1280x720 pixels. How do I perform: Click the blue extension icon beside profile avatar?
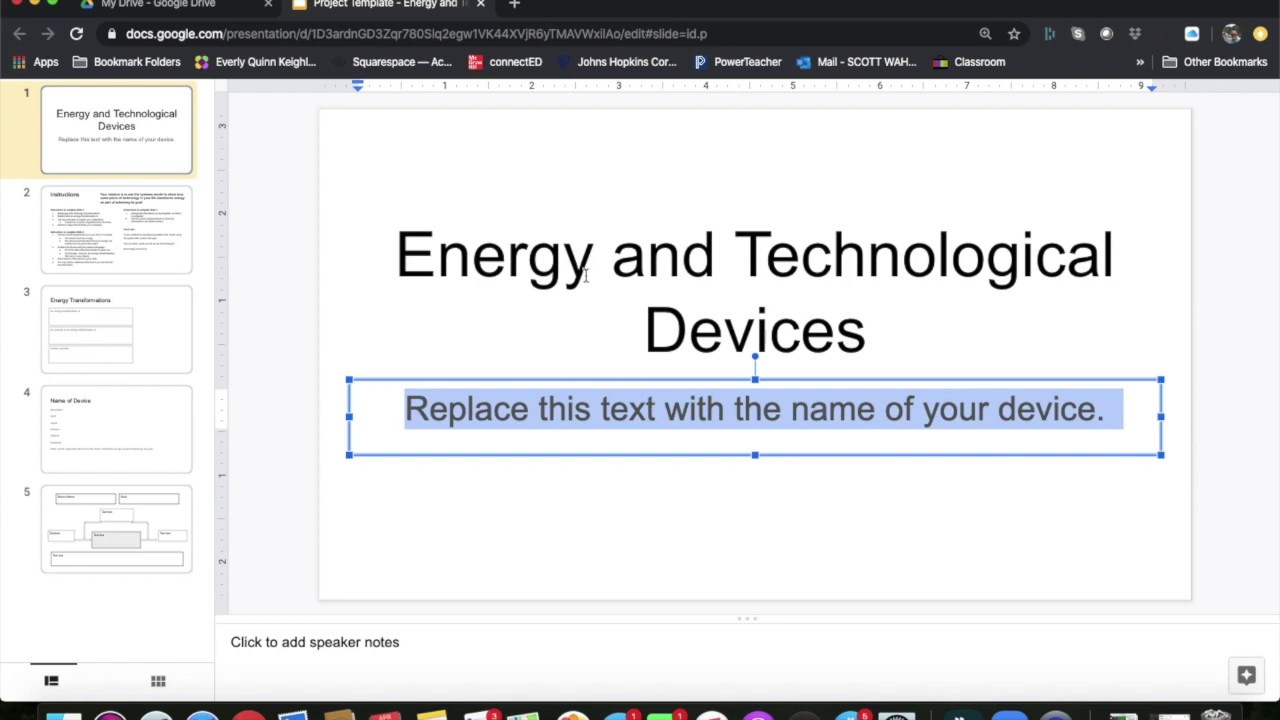click(1192, 34)
